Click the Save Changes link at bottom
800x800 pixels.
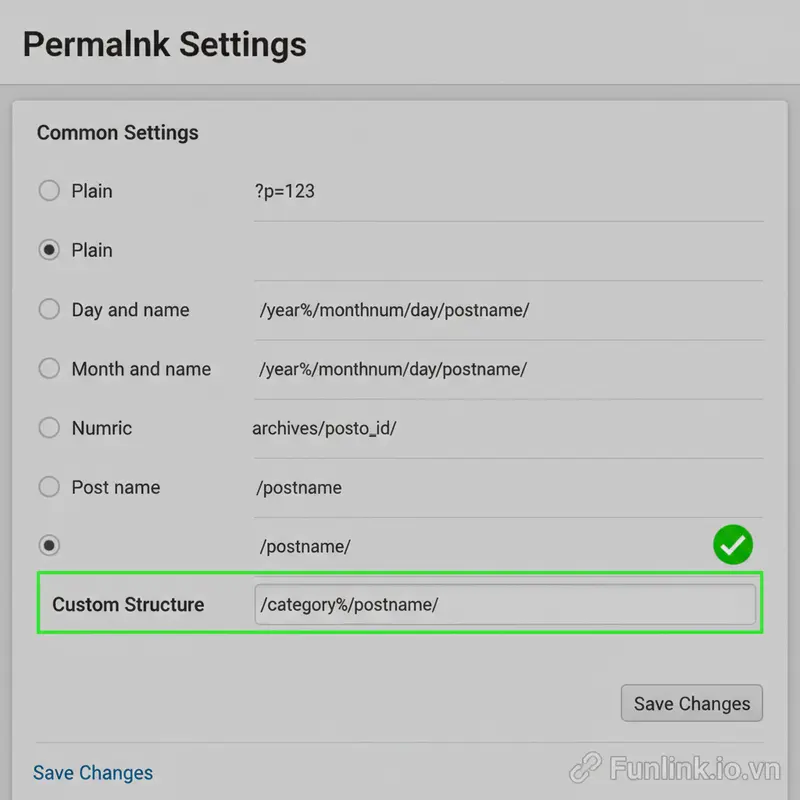92,772
